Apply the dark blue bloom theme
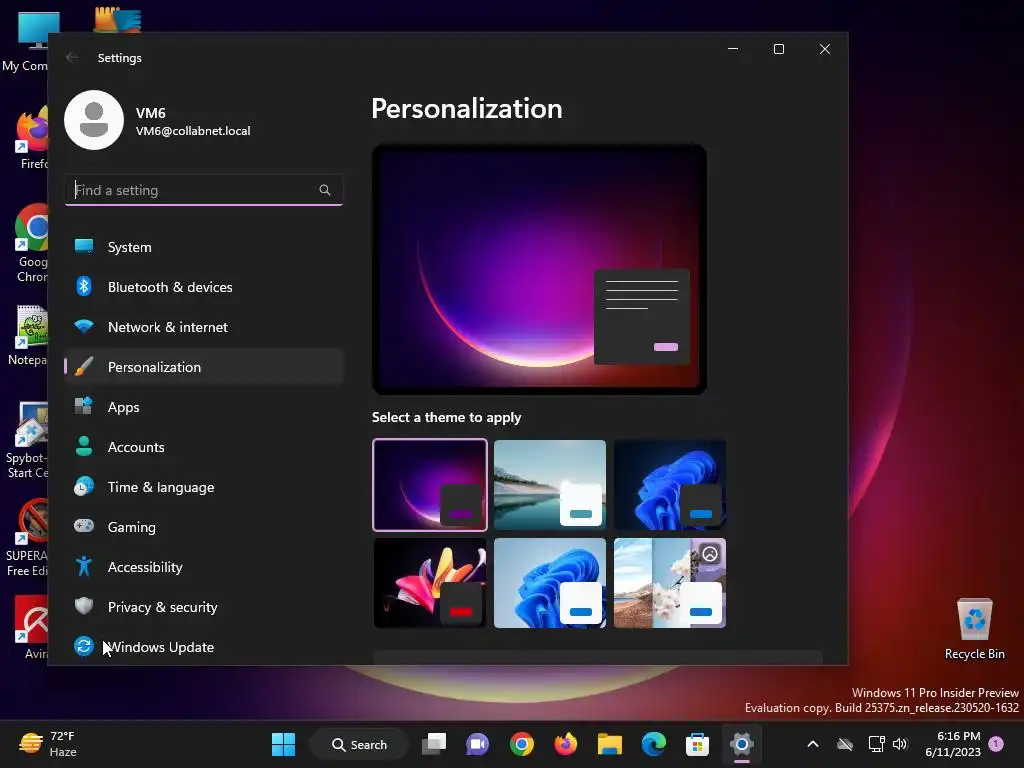Viewport: 1024px width, 768px height. [670, 485]
